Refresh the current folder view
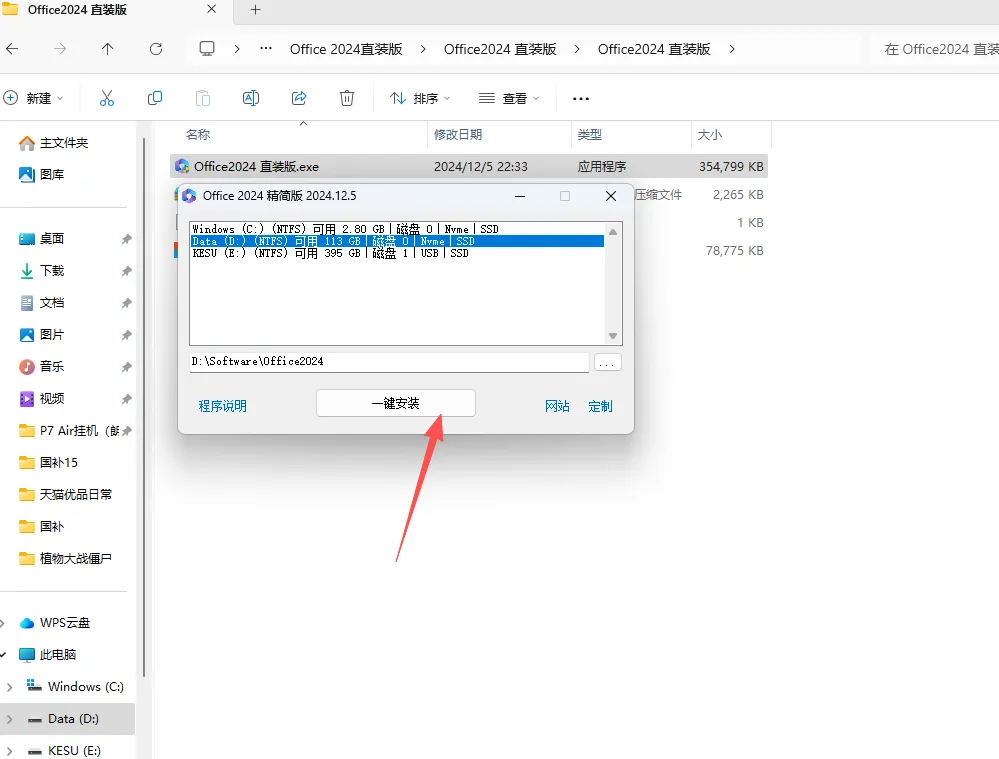Image resolution: width=999 pixels, height=759 pixels. (x=156, y=48)
